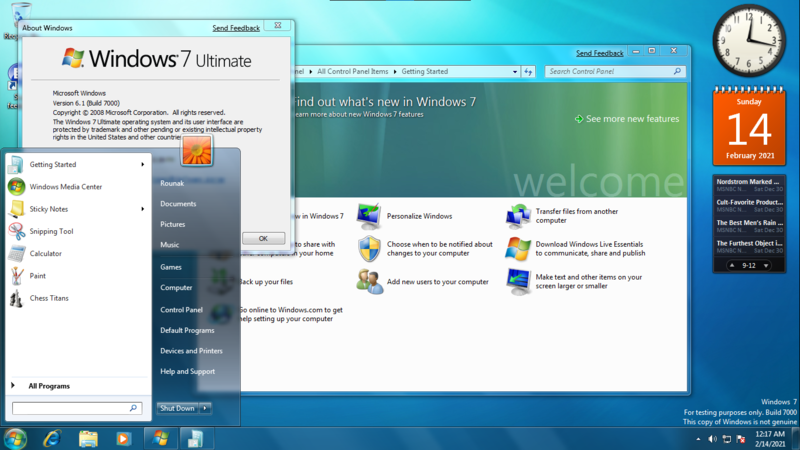Image resolution: width=800 pixels, height=450 pixels.
Task: Open Devices and Printers from start menu
Action: tap(191, 351)
